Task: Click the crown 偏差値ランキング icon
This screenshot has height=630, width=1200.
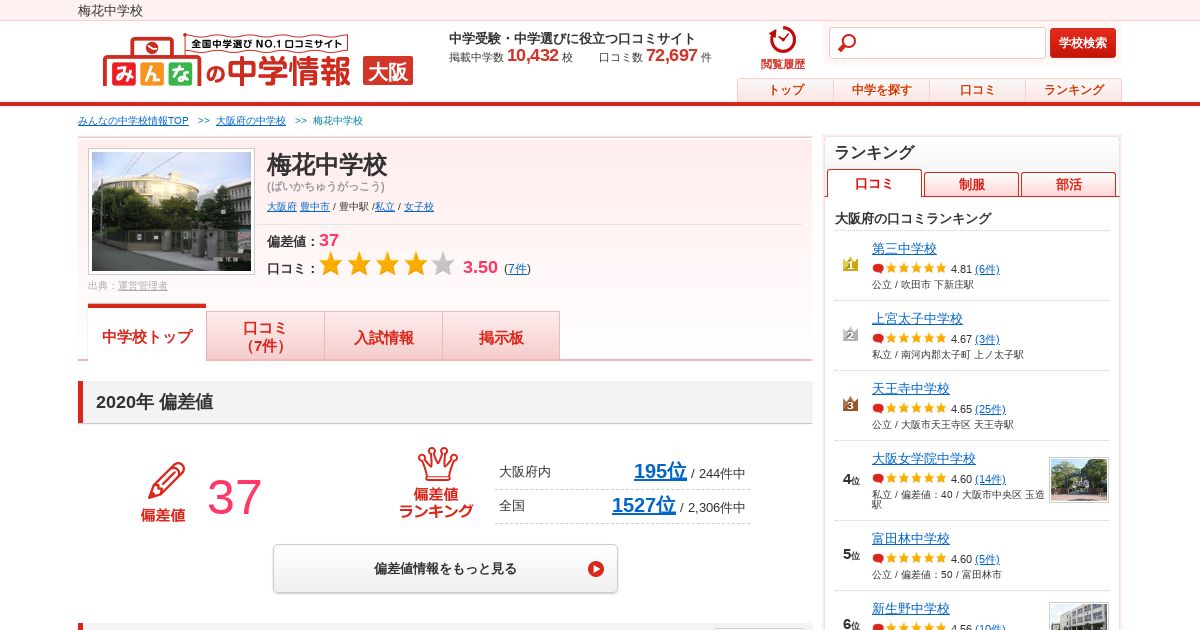Action: tap(437, 464)
